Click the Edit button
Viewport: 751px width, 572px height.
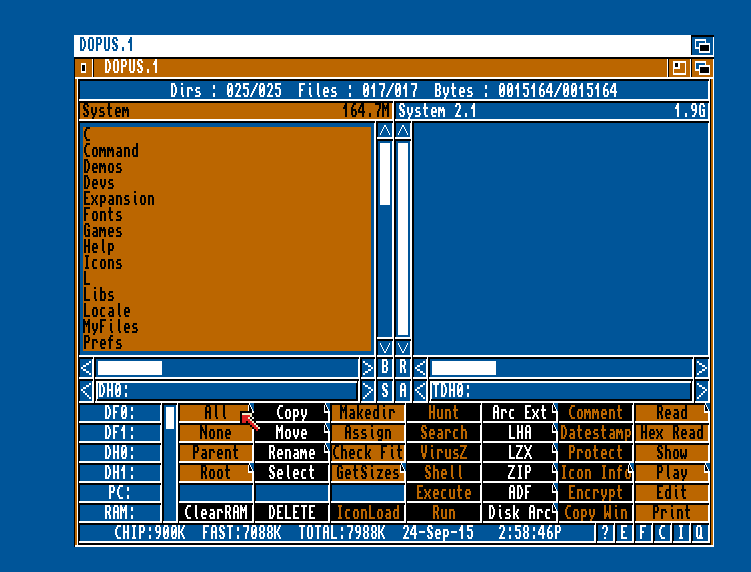pyautogui.click(x=671, y=492)
